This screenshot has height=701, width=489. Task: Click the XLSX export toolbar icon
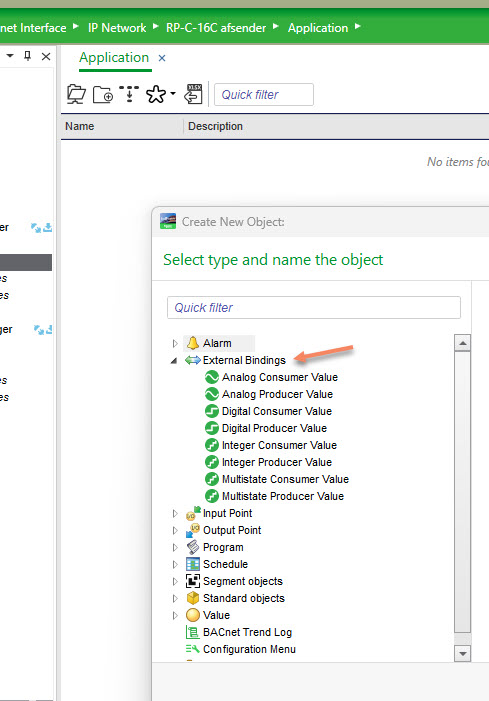tap(194, 94)
